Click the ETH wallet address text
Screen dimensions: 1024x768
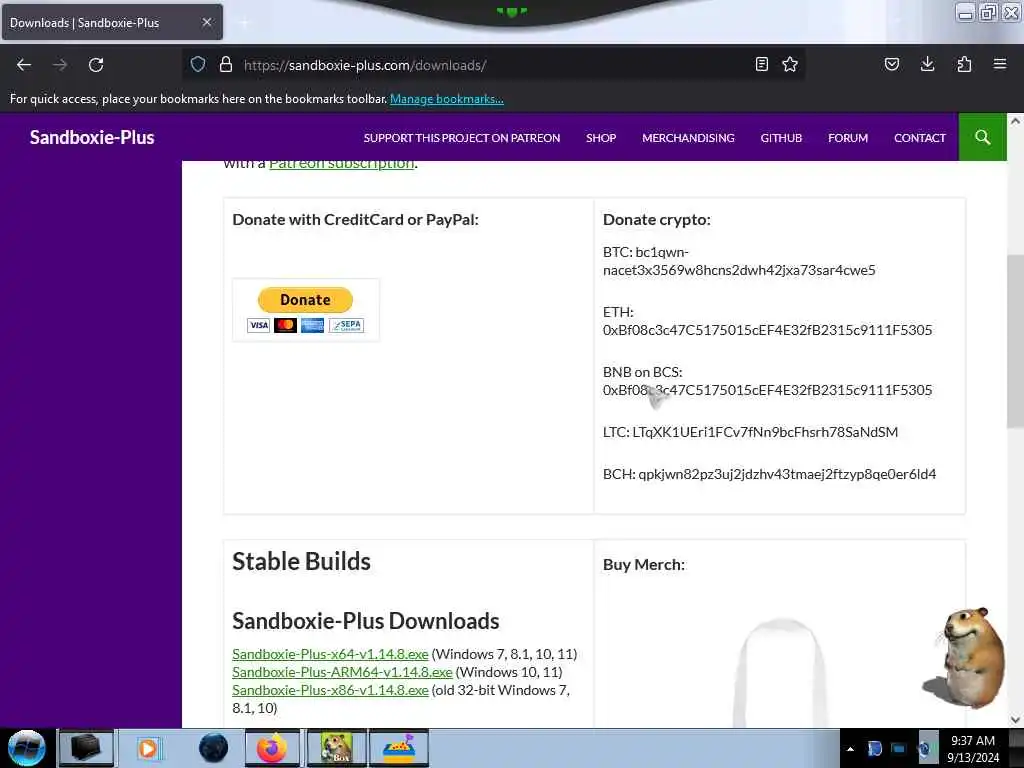(767, 330)
